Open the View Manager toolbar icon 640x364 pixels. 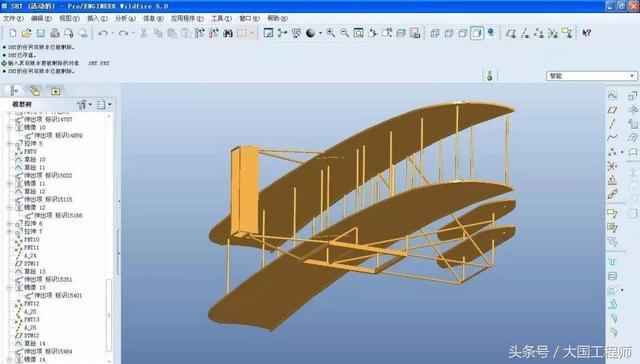(415, 33)
